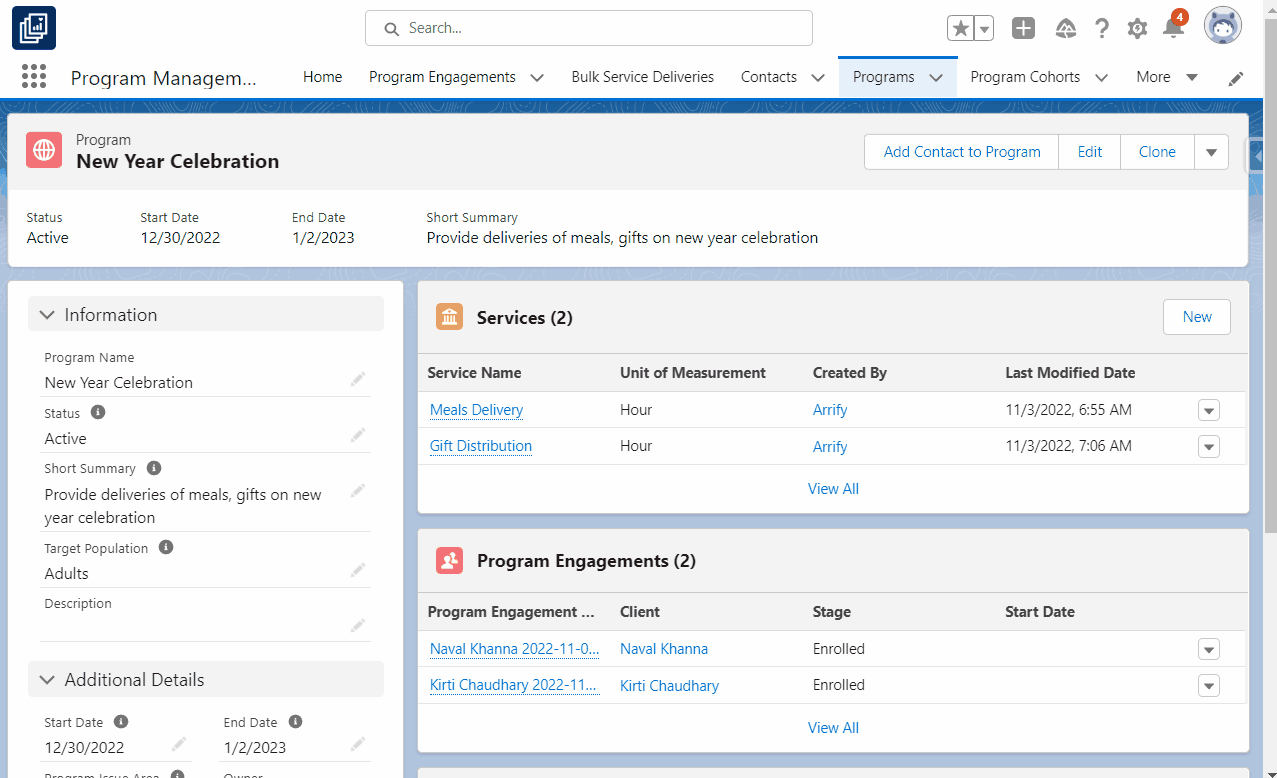
Task: Click Add Contact to Program
Action: (960, 151)
